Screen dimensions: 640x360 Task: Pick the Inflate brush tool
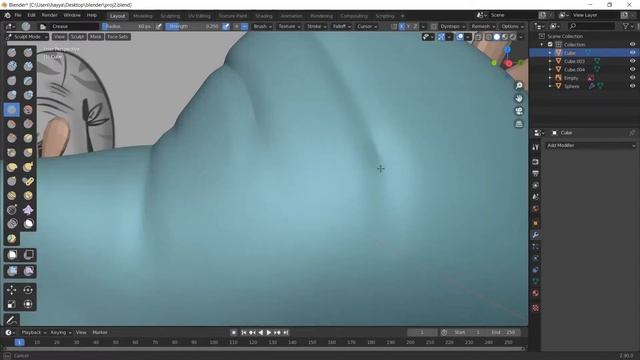(x=12, y=95)
